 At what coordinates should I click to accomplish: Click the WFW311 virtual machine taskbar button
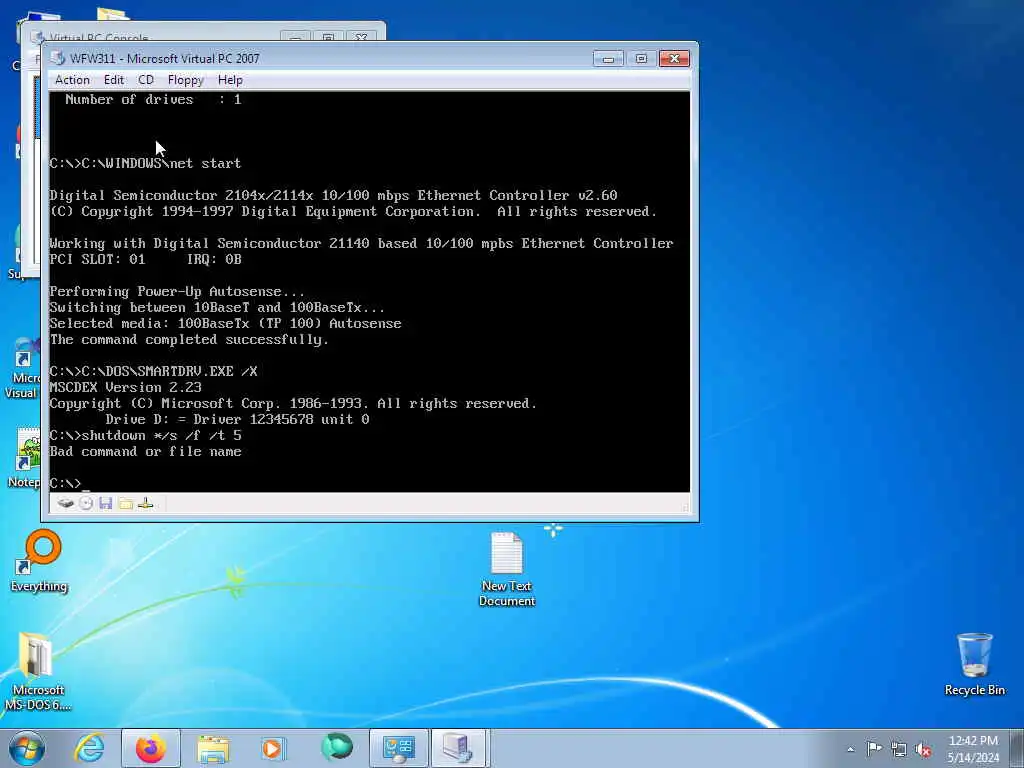458,748
